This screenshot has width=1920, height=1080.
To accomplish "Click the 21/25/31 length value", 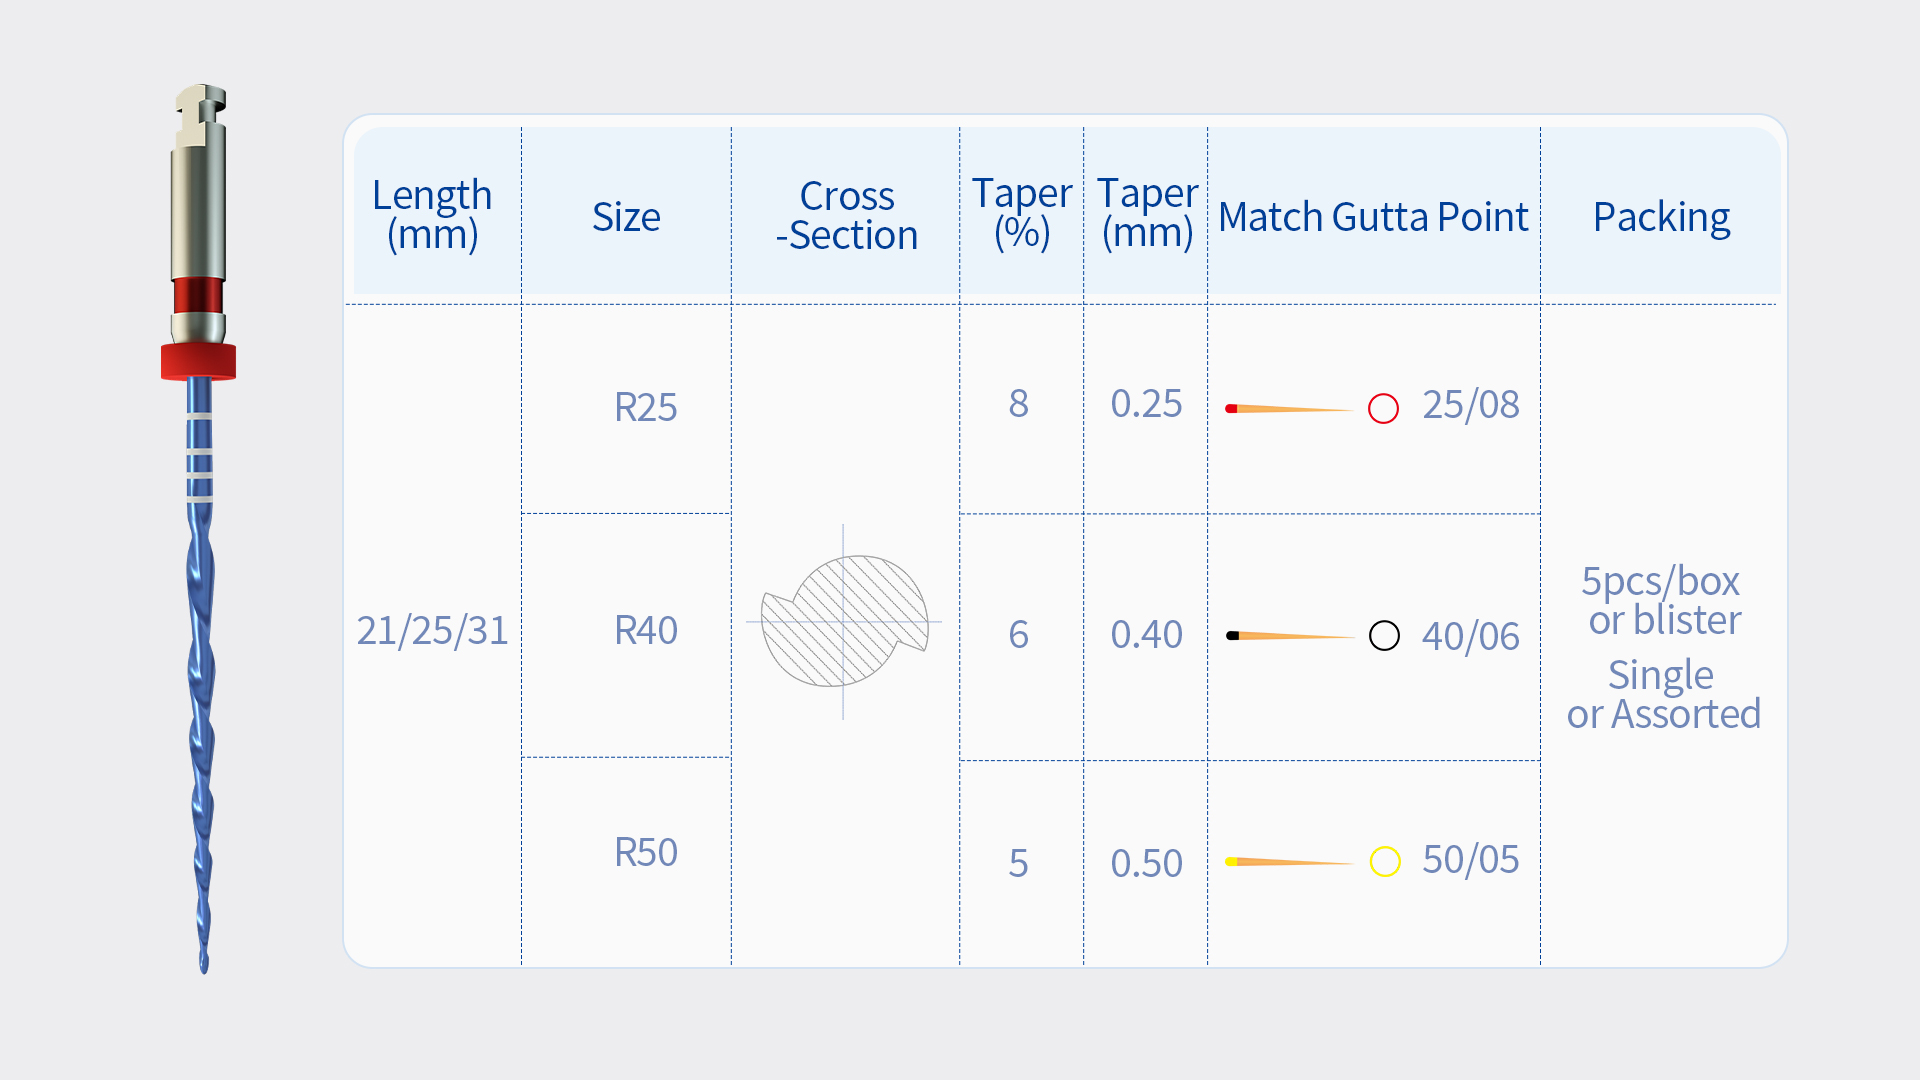I will click(432, 630).
